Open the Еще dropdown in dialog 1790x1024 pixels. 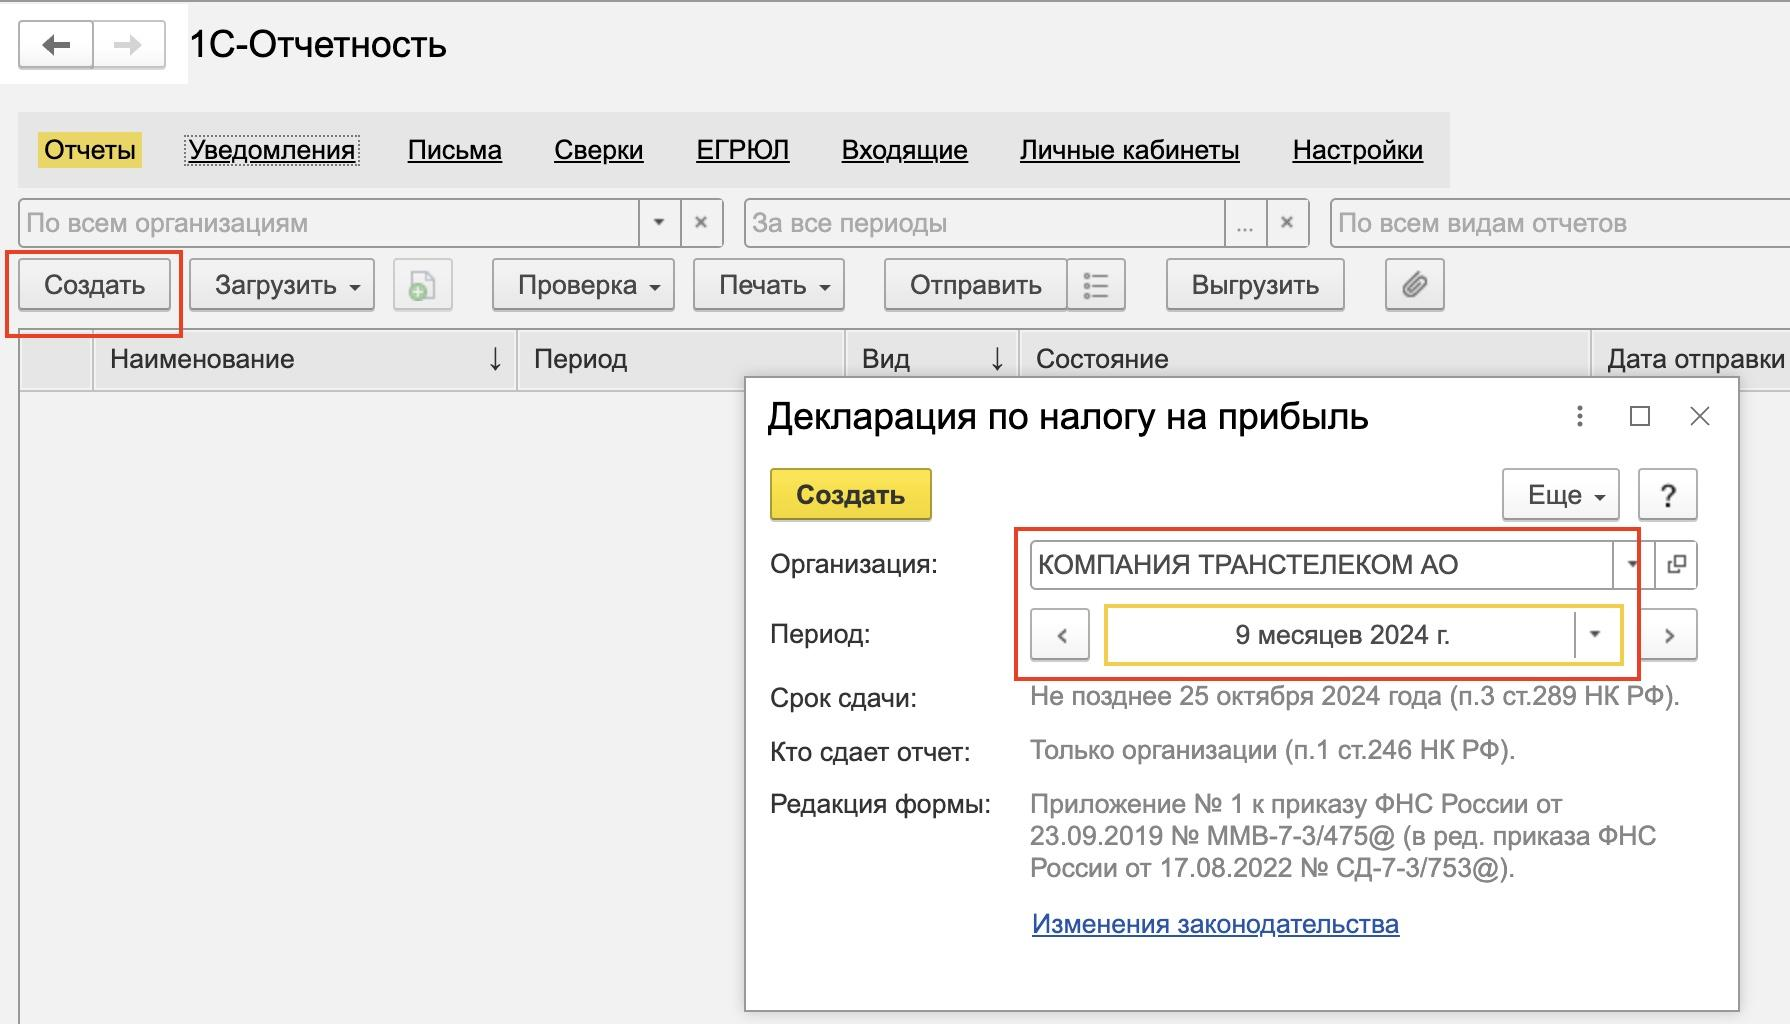coord(1561,495)
